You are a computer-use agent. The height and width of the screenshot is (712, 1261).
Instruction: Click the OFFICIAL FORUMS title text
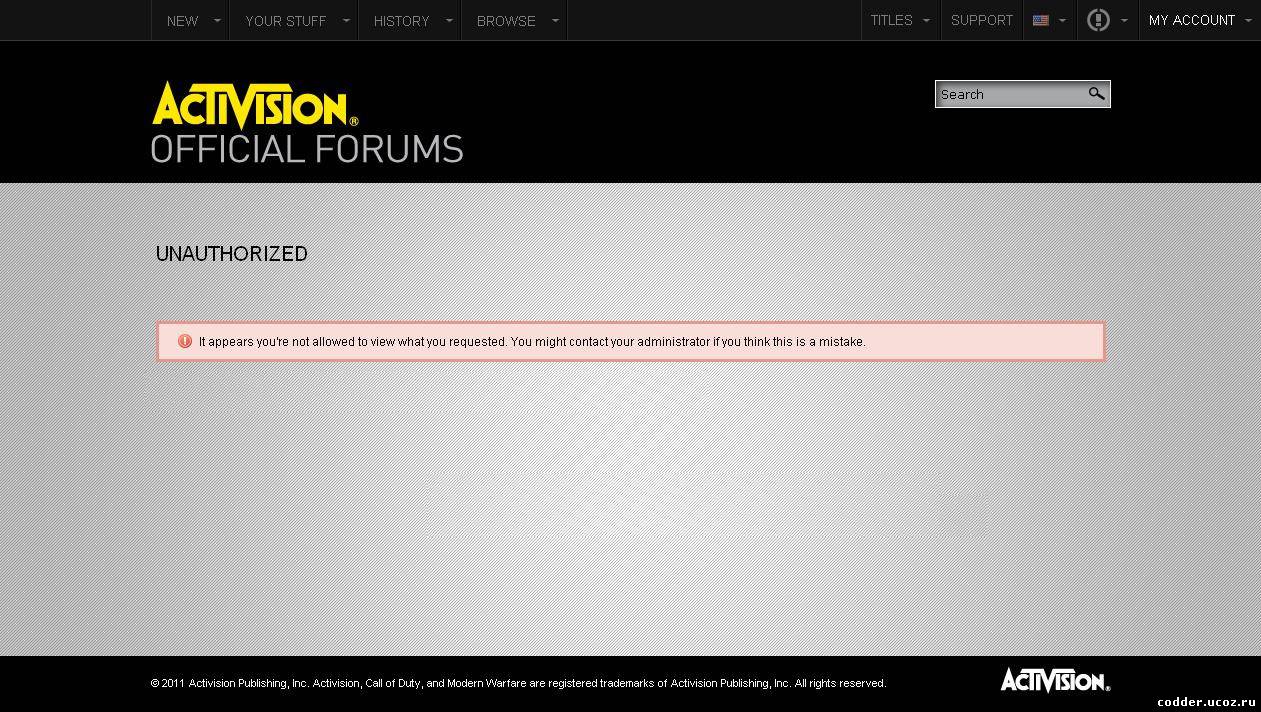coord(306,149)
